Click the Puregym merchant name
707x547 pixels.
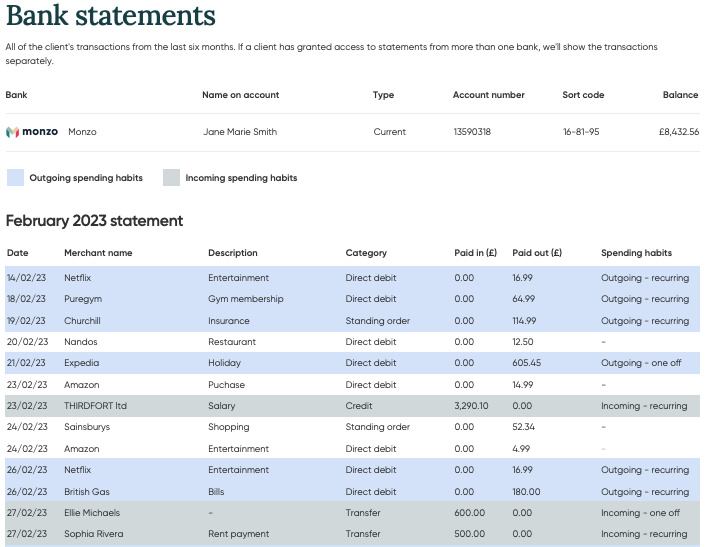tap(83, 299)
